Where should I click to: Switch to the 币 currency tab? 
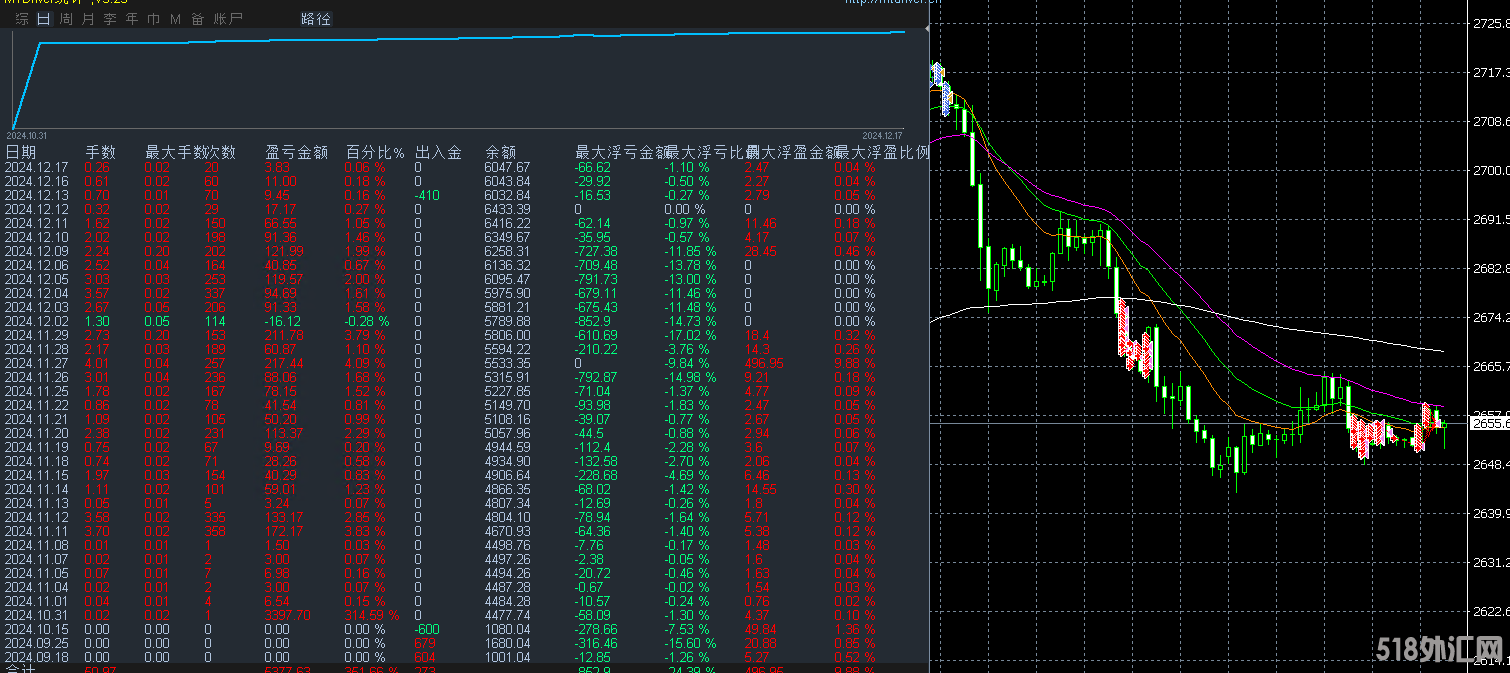click(153, 19)
